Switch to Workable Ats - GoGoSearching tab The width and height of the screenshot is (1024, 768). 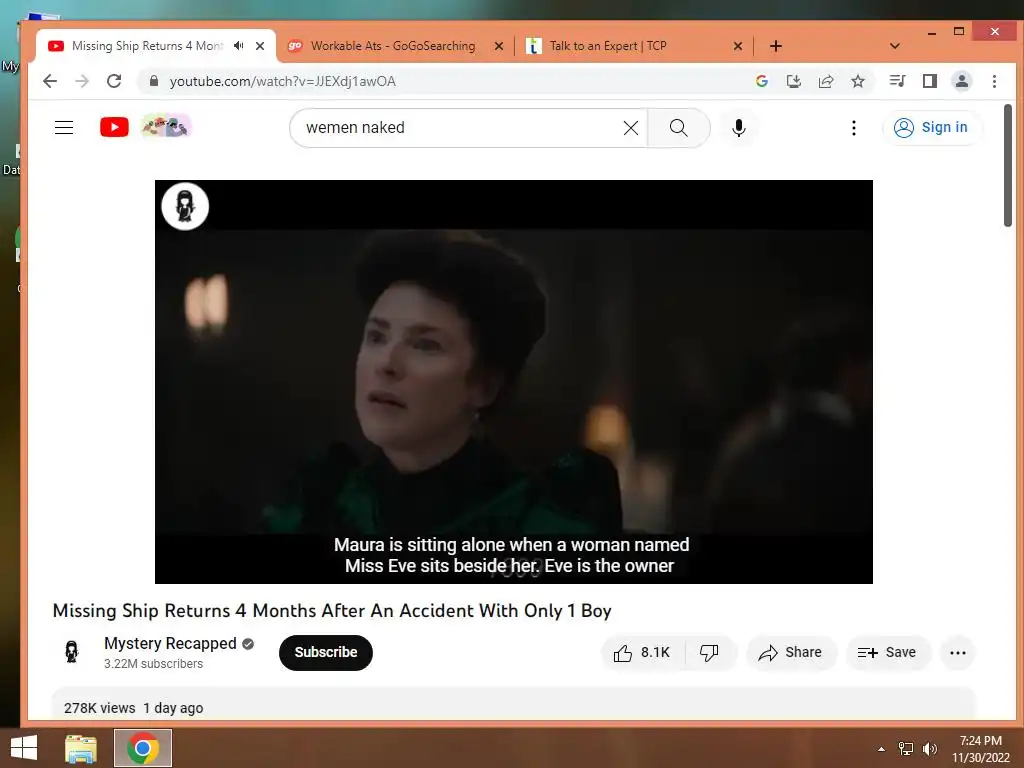392,46
